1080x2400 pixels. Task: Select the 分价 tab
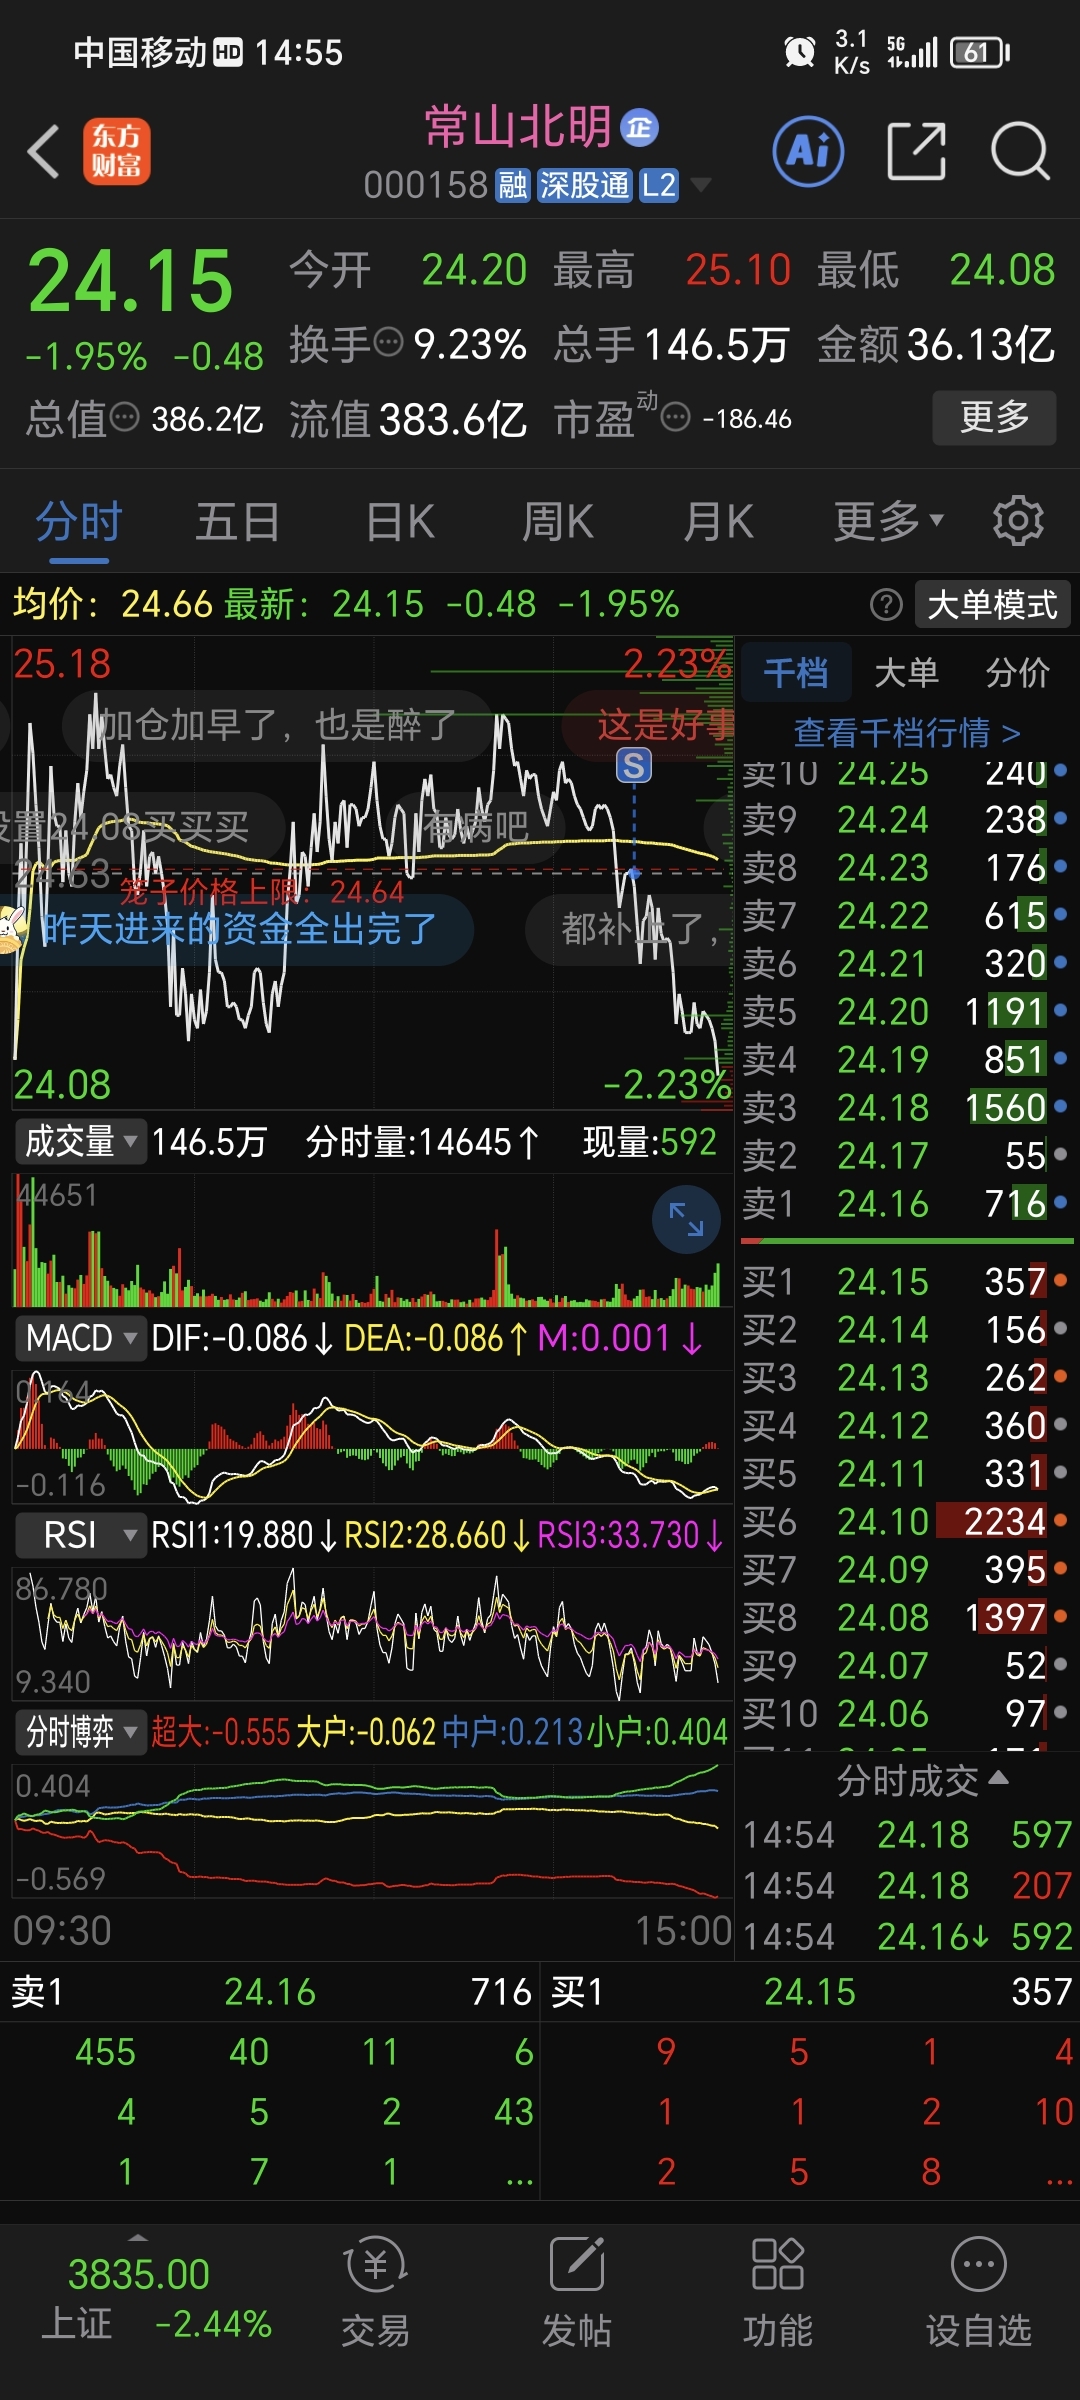coord(1018,673)
